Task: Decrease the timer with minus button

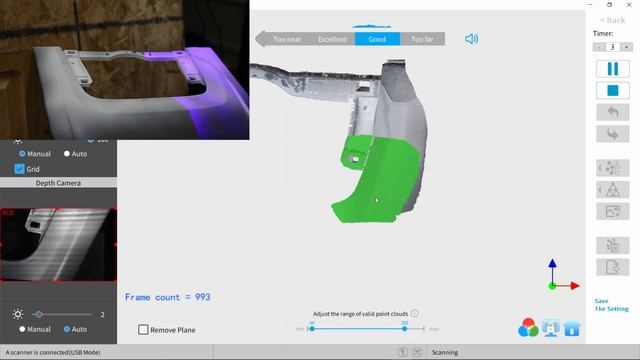Action: 598,47
